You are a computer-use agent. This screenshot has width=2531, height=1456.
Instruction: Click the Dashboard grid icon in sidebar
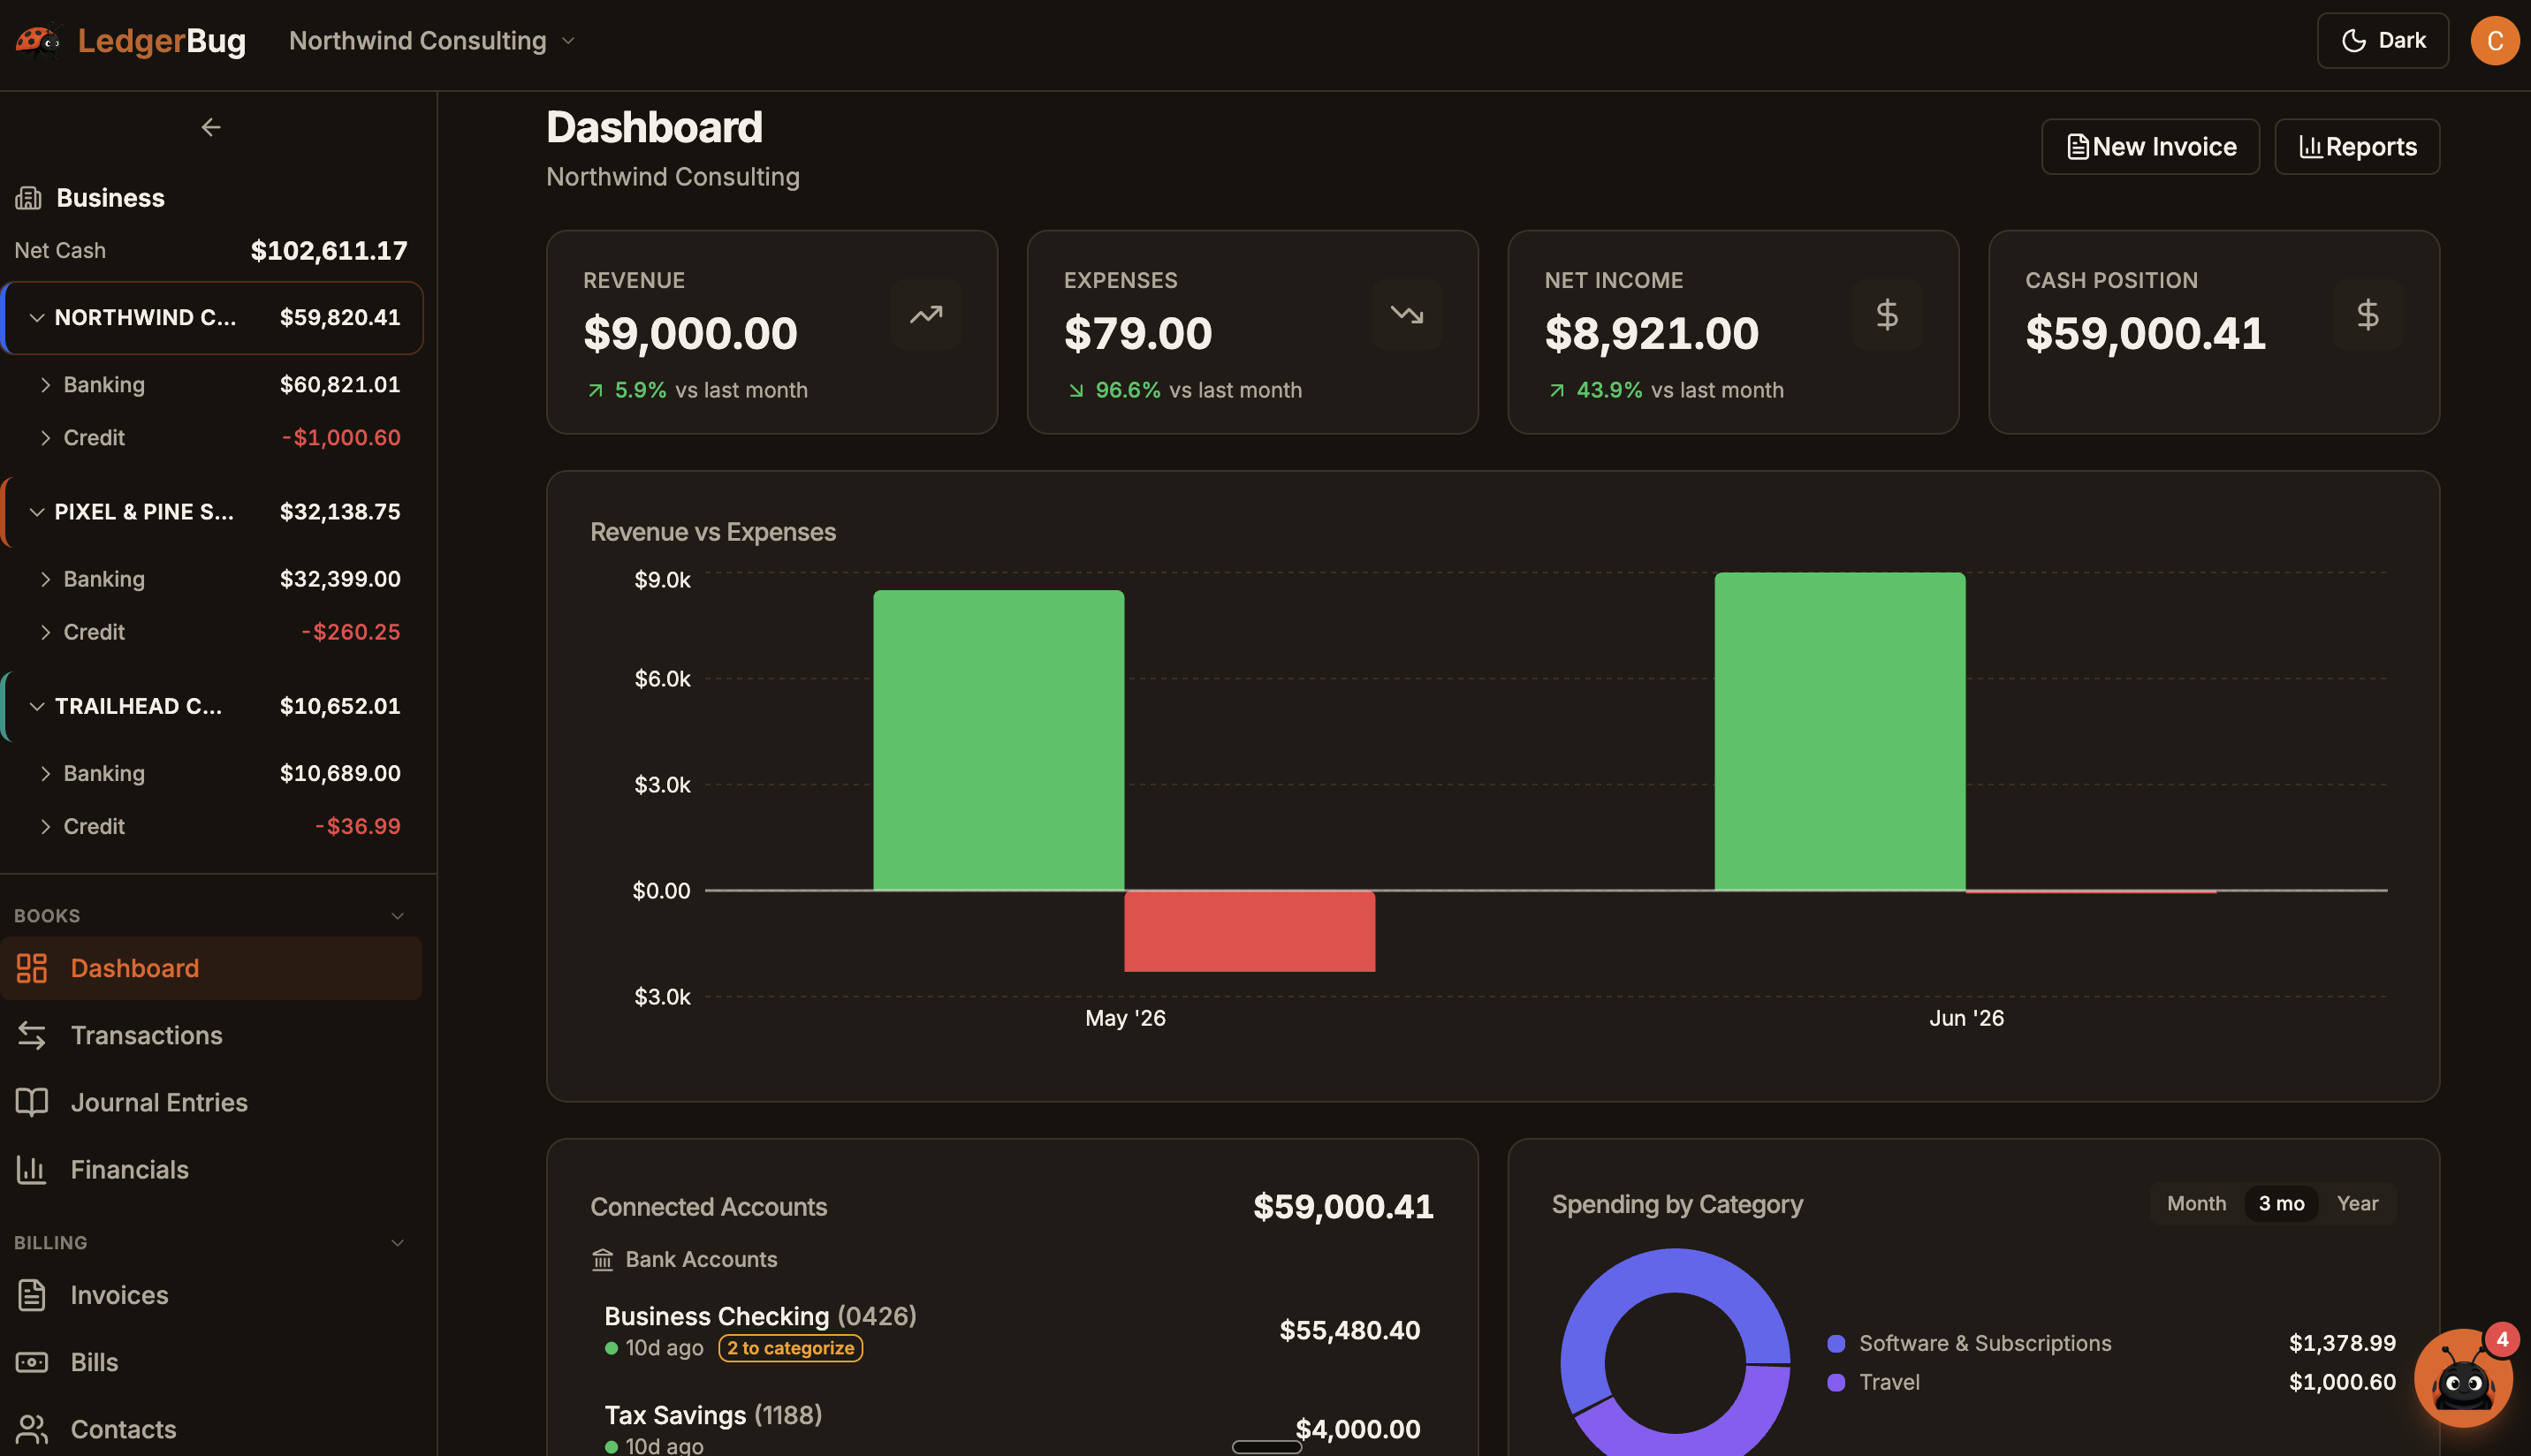pyautogui.click(x=32, y=968)
